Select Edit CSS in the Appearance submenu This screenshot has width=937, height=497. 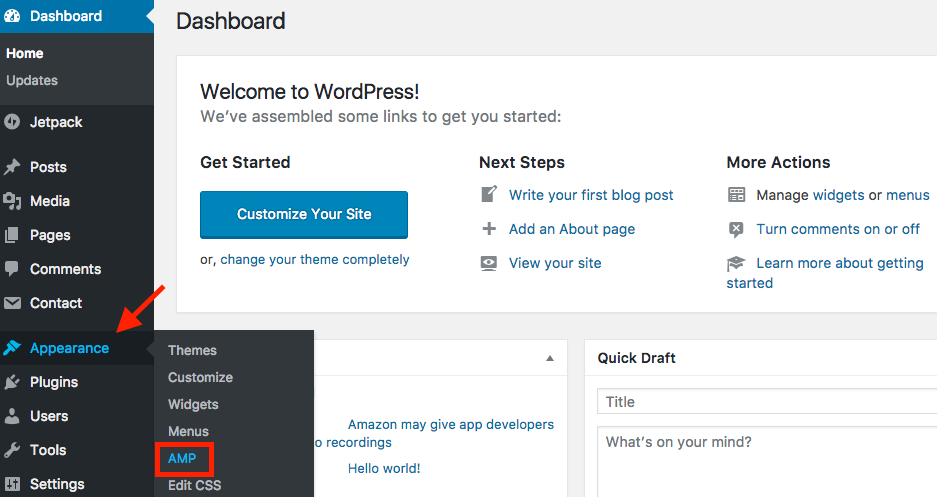point(194,485)
